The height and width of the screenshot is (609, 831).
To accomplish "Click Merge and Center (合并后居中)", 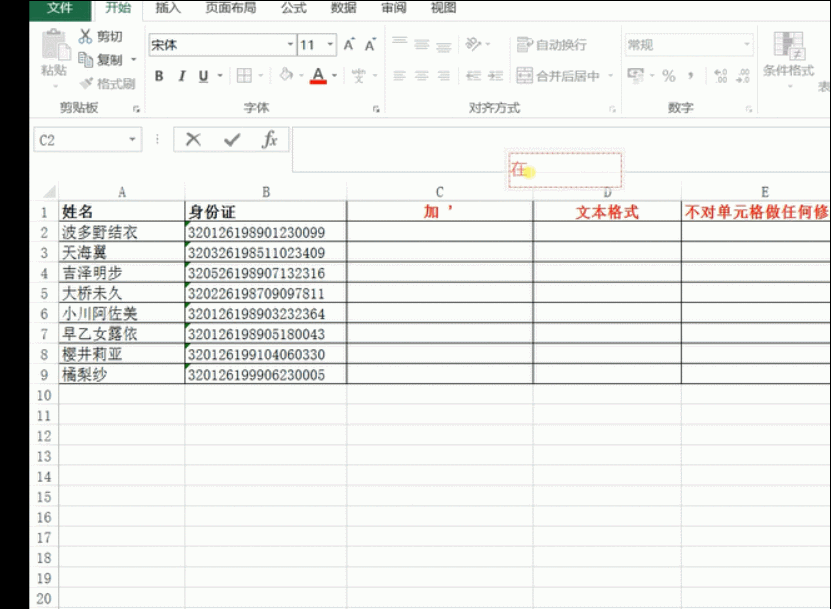I will (x=558, y=76).
